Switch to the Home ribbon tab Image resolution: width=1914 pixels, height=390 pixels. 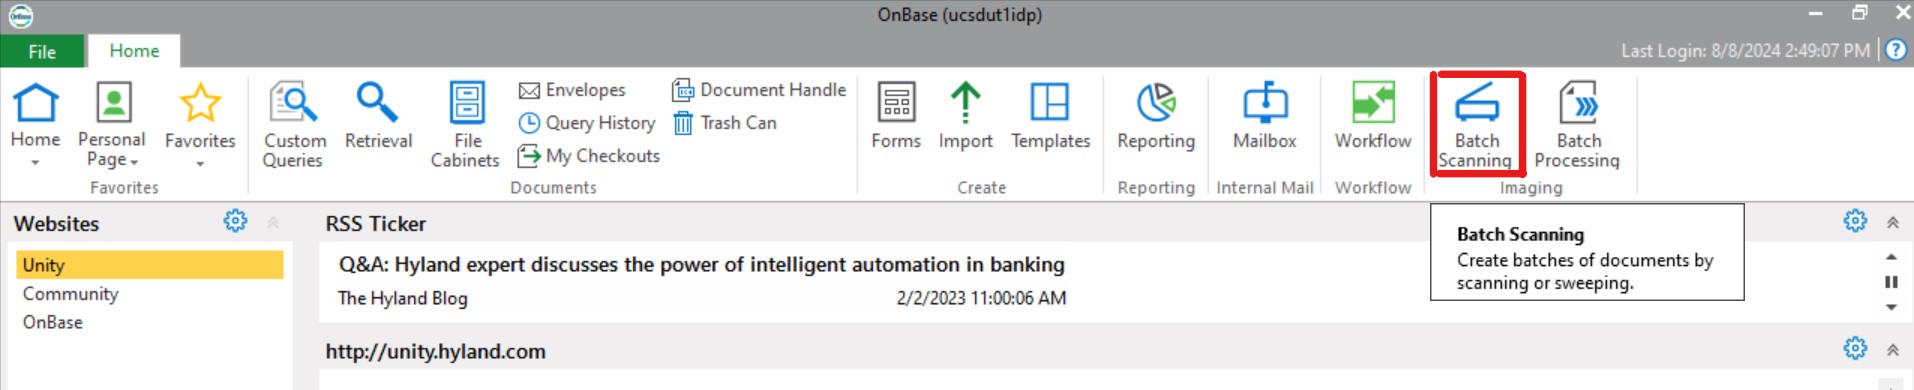coord(134,51)
